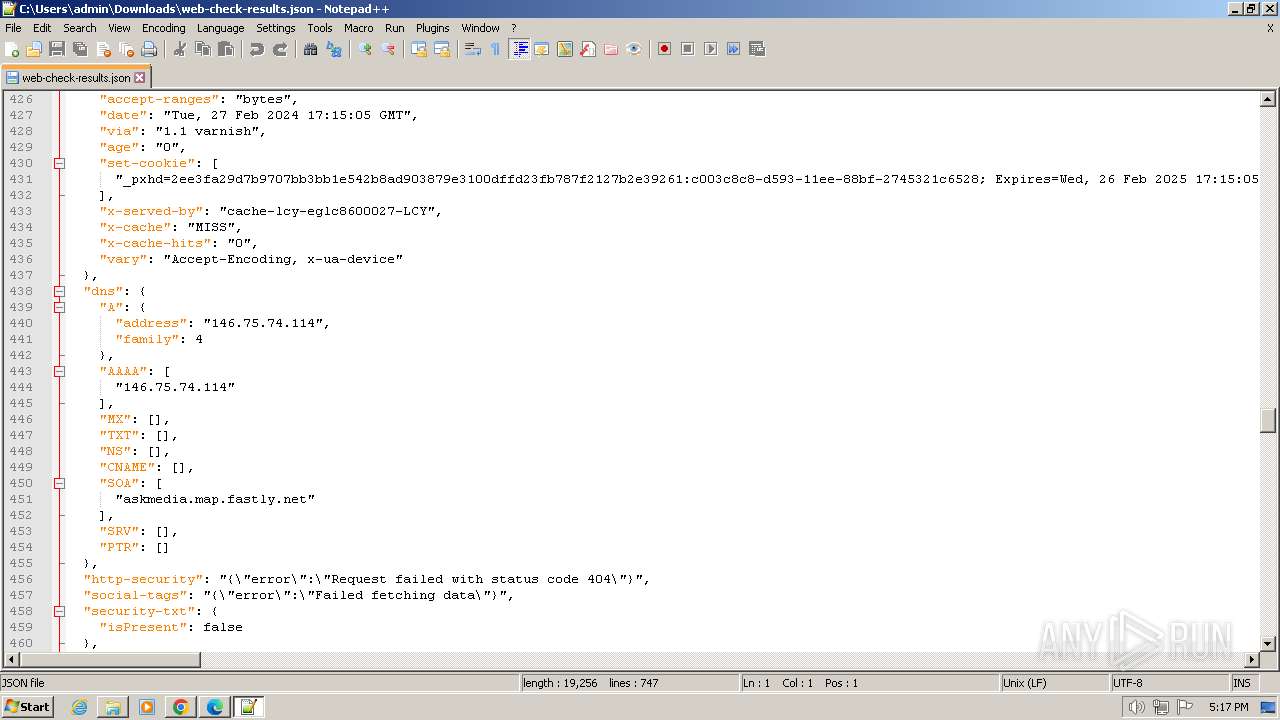
Task: Collapse the security-txt fold marker
Action: point(60,611)
